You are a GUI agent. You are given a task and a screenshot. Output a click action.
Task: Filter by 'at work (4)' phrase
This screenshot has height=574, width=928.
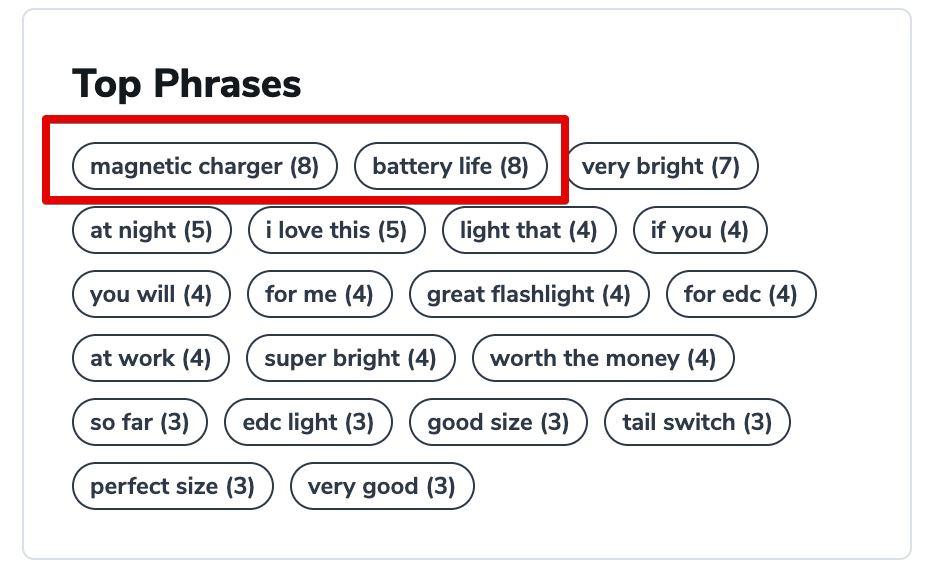(x=151, y=358)
